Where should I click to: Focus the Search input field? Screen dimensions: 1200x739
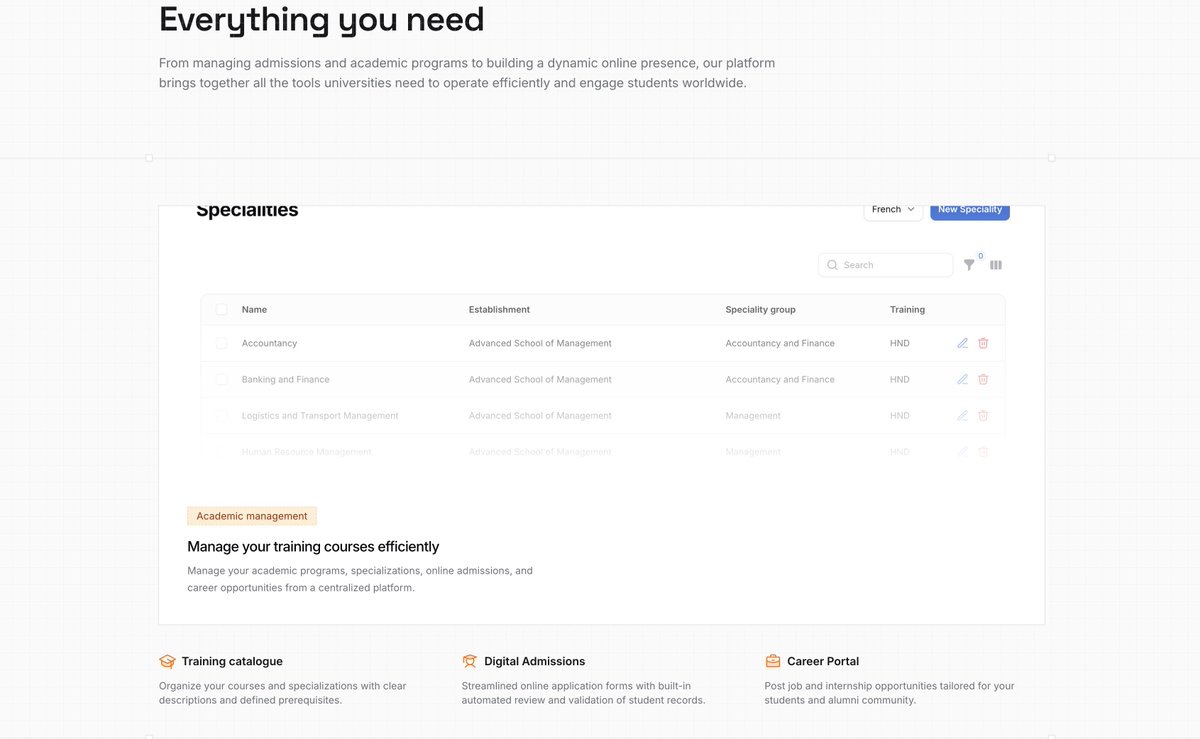click(886, 265)
